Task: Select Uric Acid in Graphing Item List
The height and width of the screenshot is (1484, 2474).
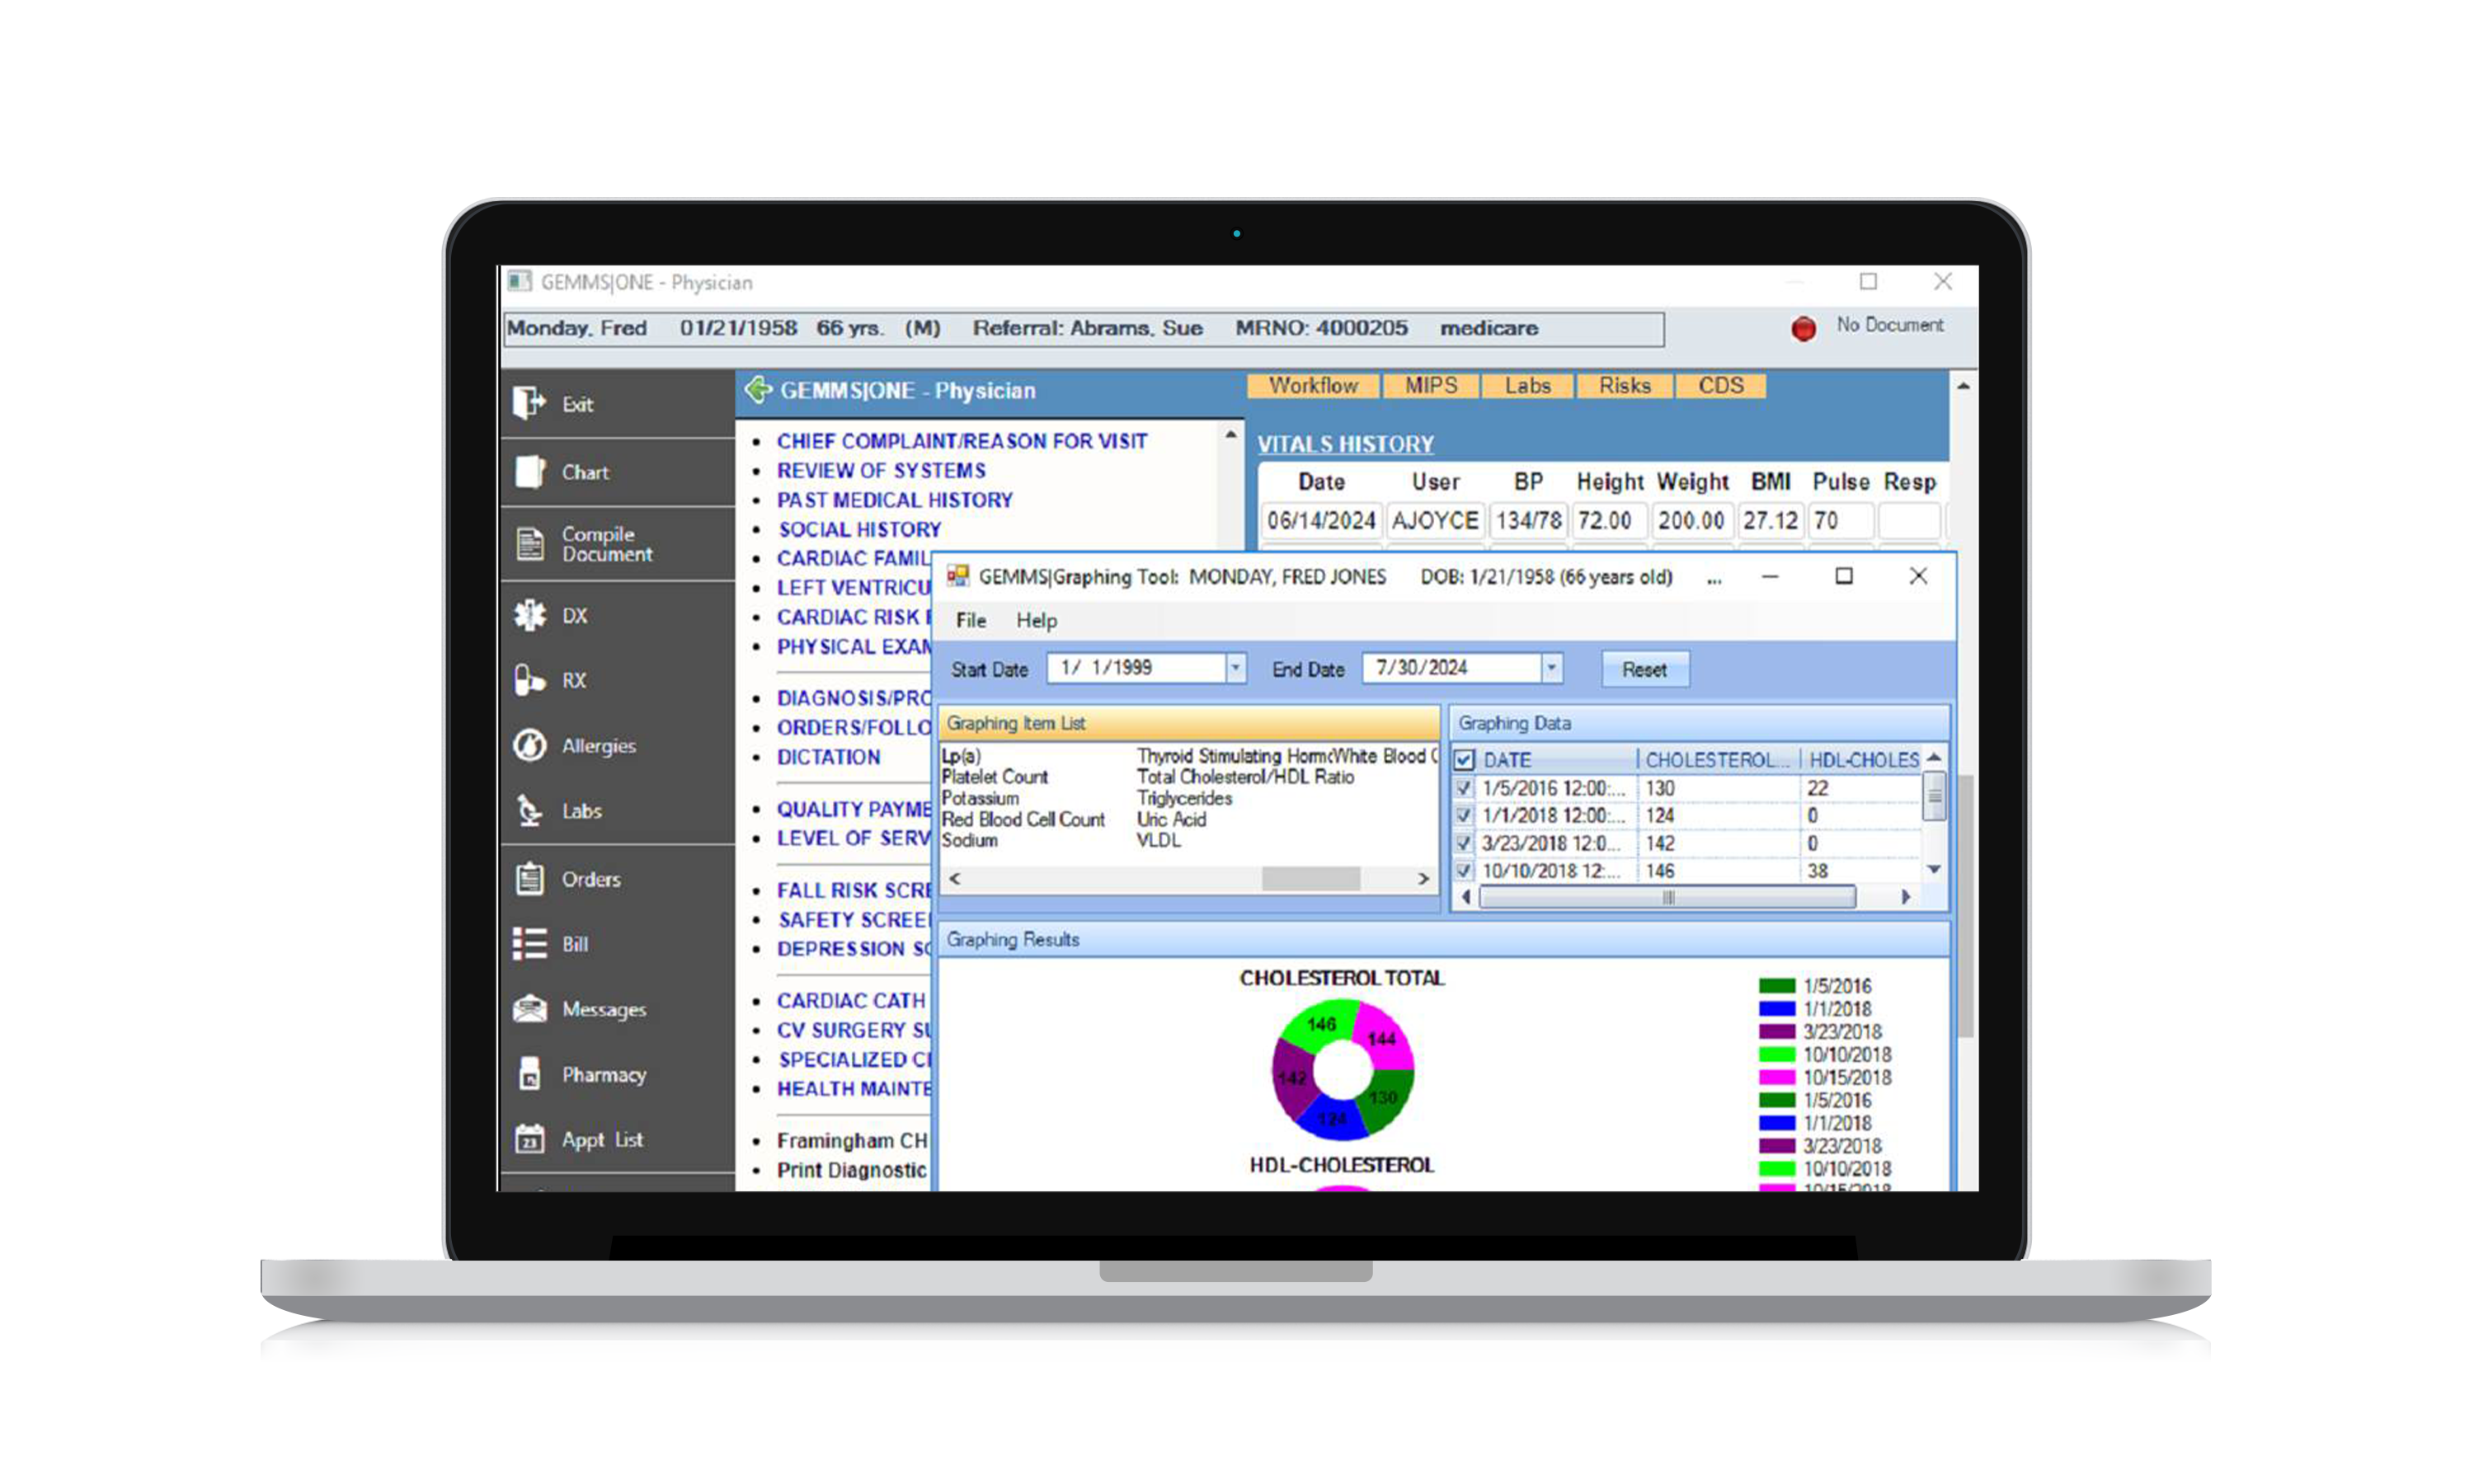Action: pos(1171,819)
